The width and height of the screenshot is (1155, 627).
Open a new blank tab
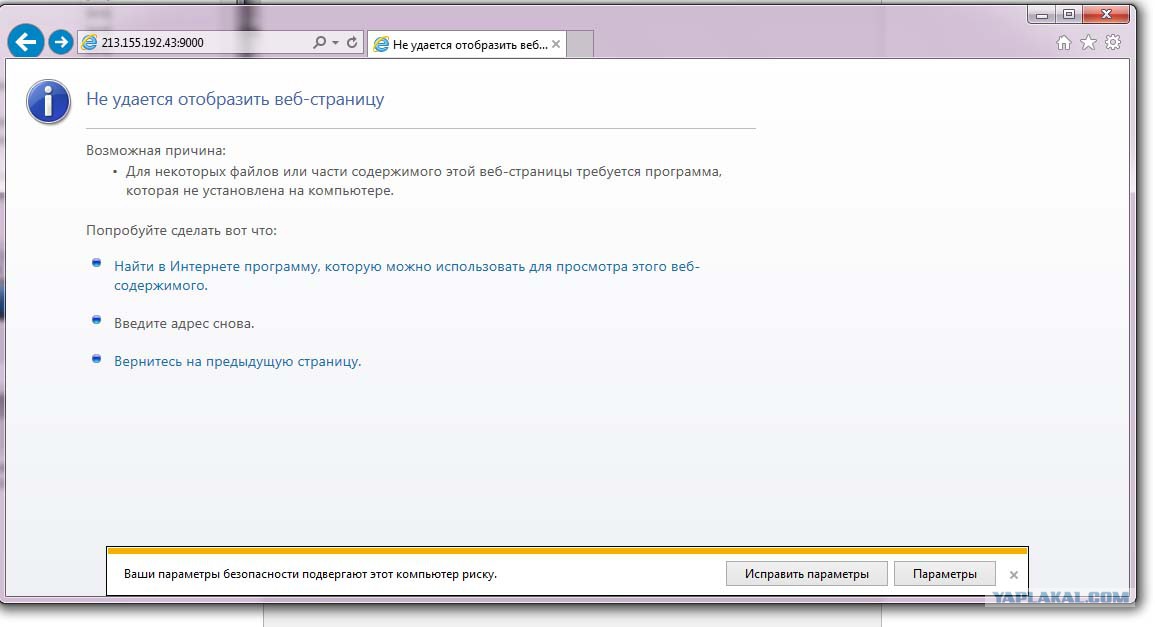pos(580,44)
